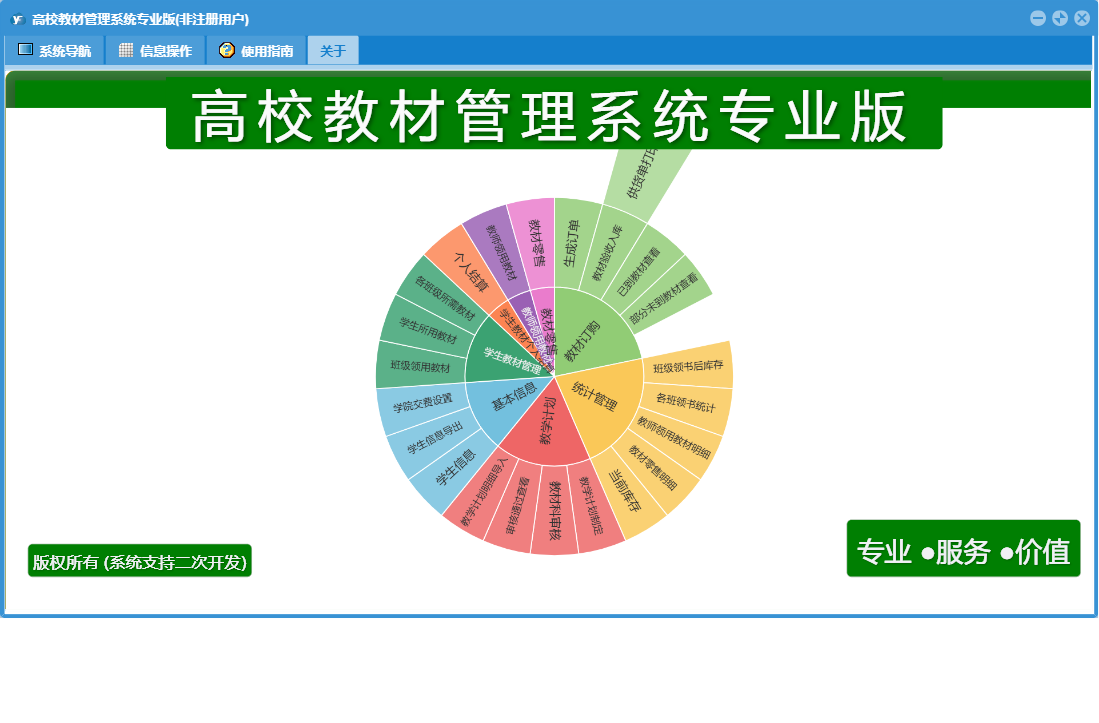Open the 教材验收入库 segment

tap(608, 252)
